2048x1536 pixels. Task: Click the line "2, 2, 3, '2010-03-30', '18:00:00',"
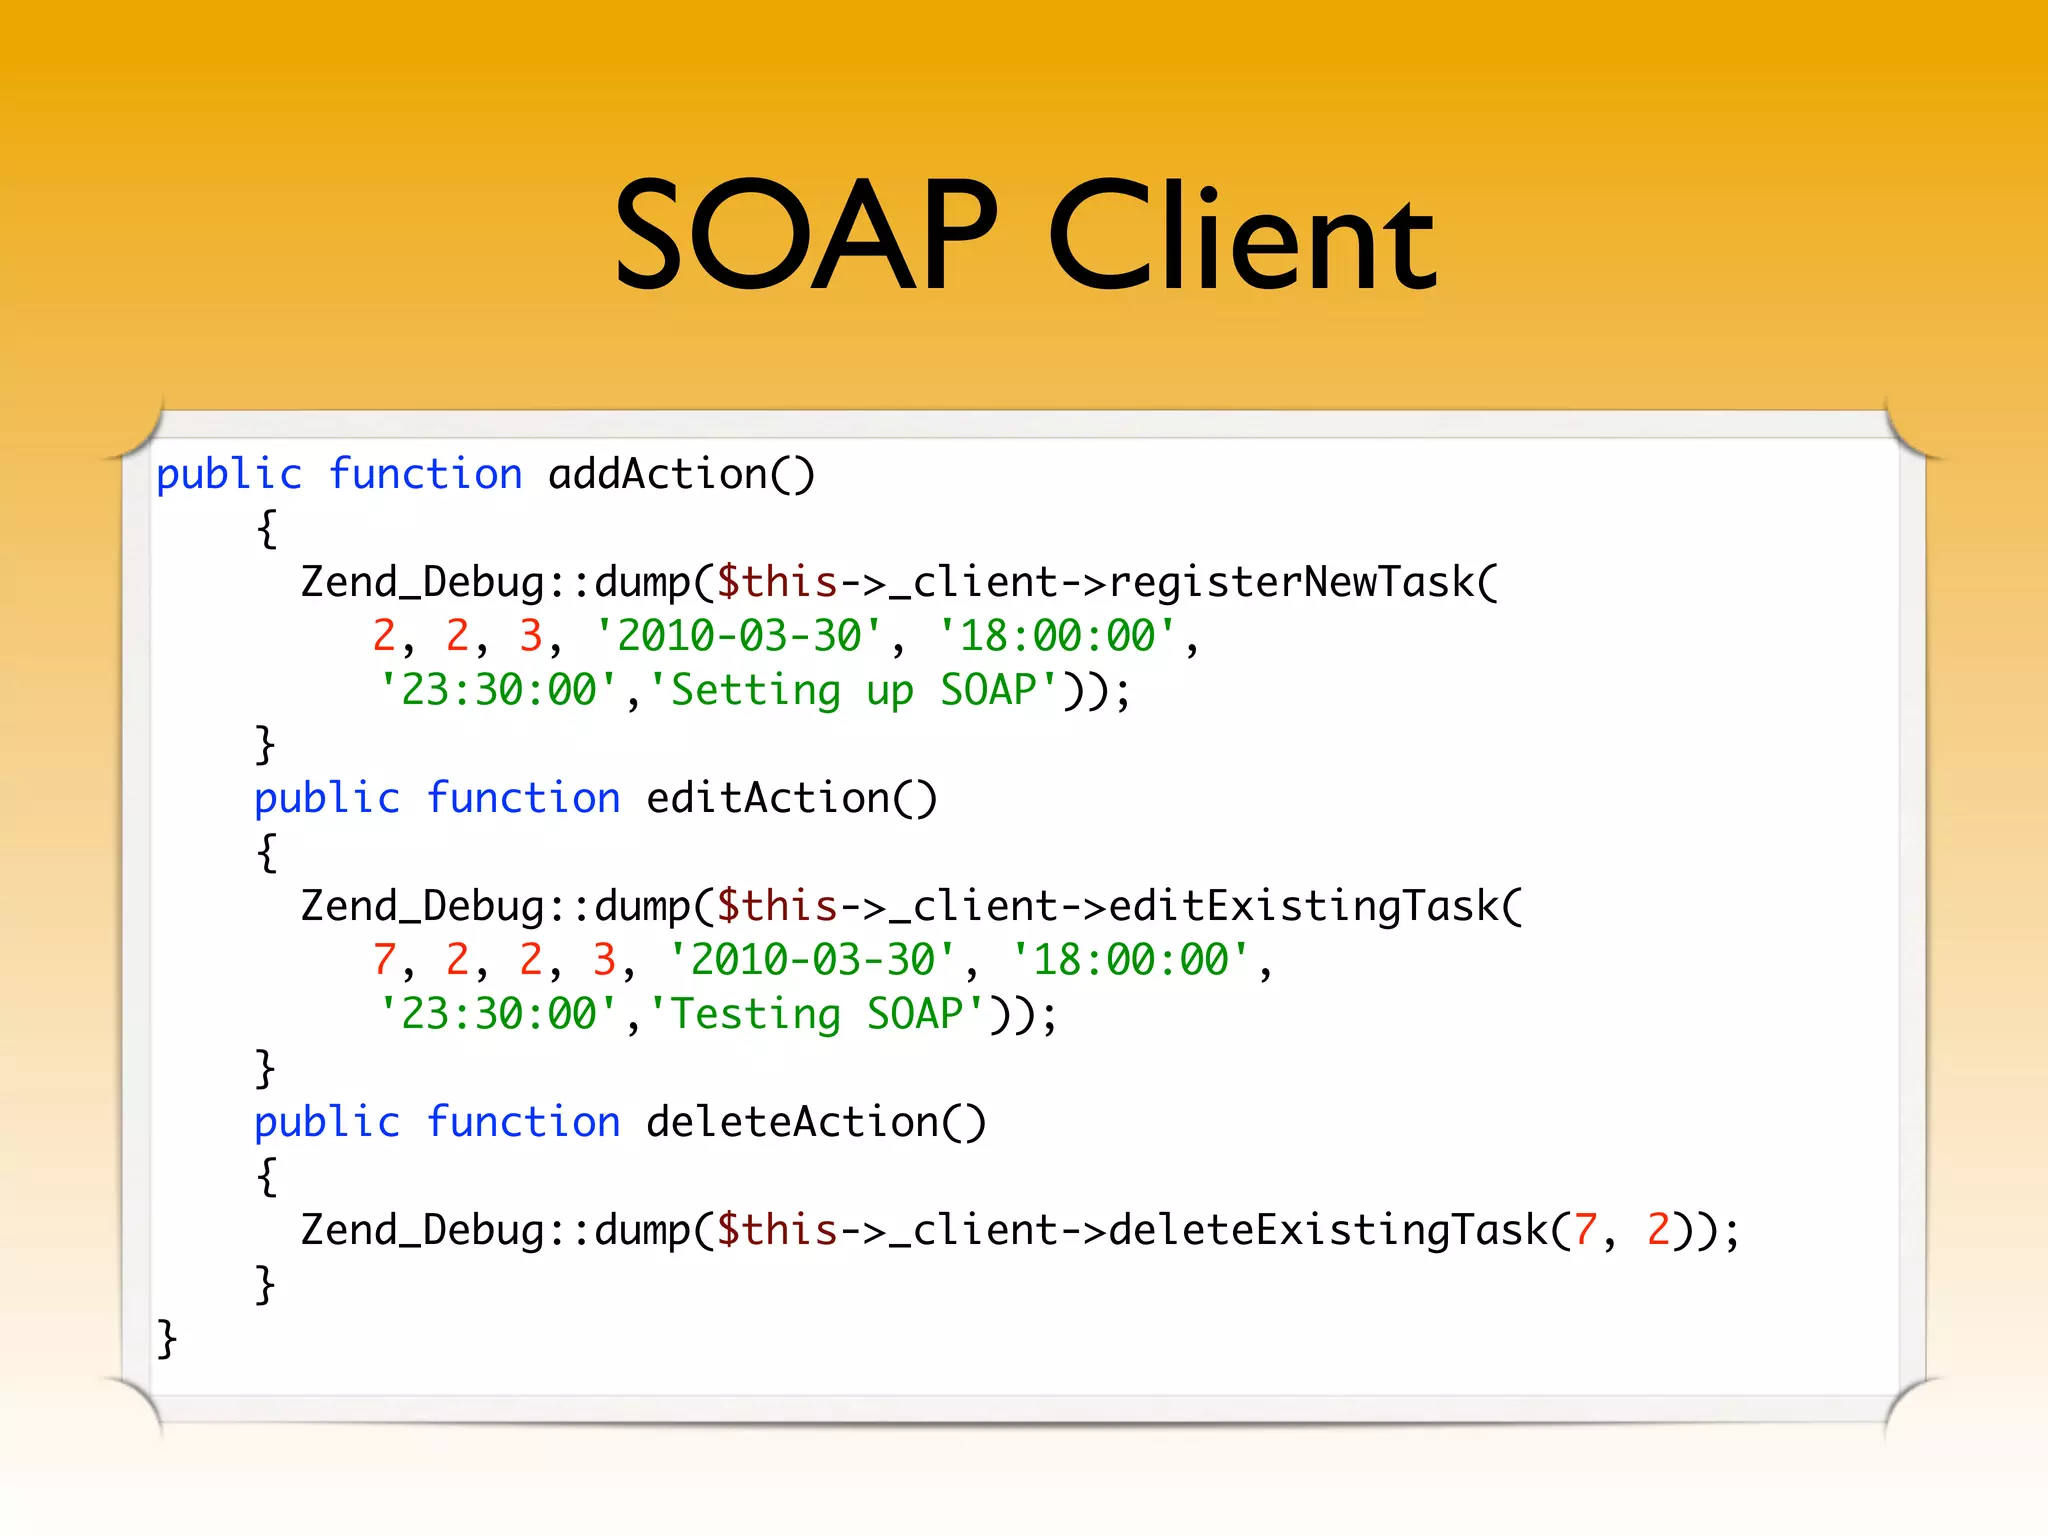(785, 636)
